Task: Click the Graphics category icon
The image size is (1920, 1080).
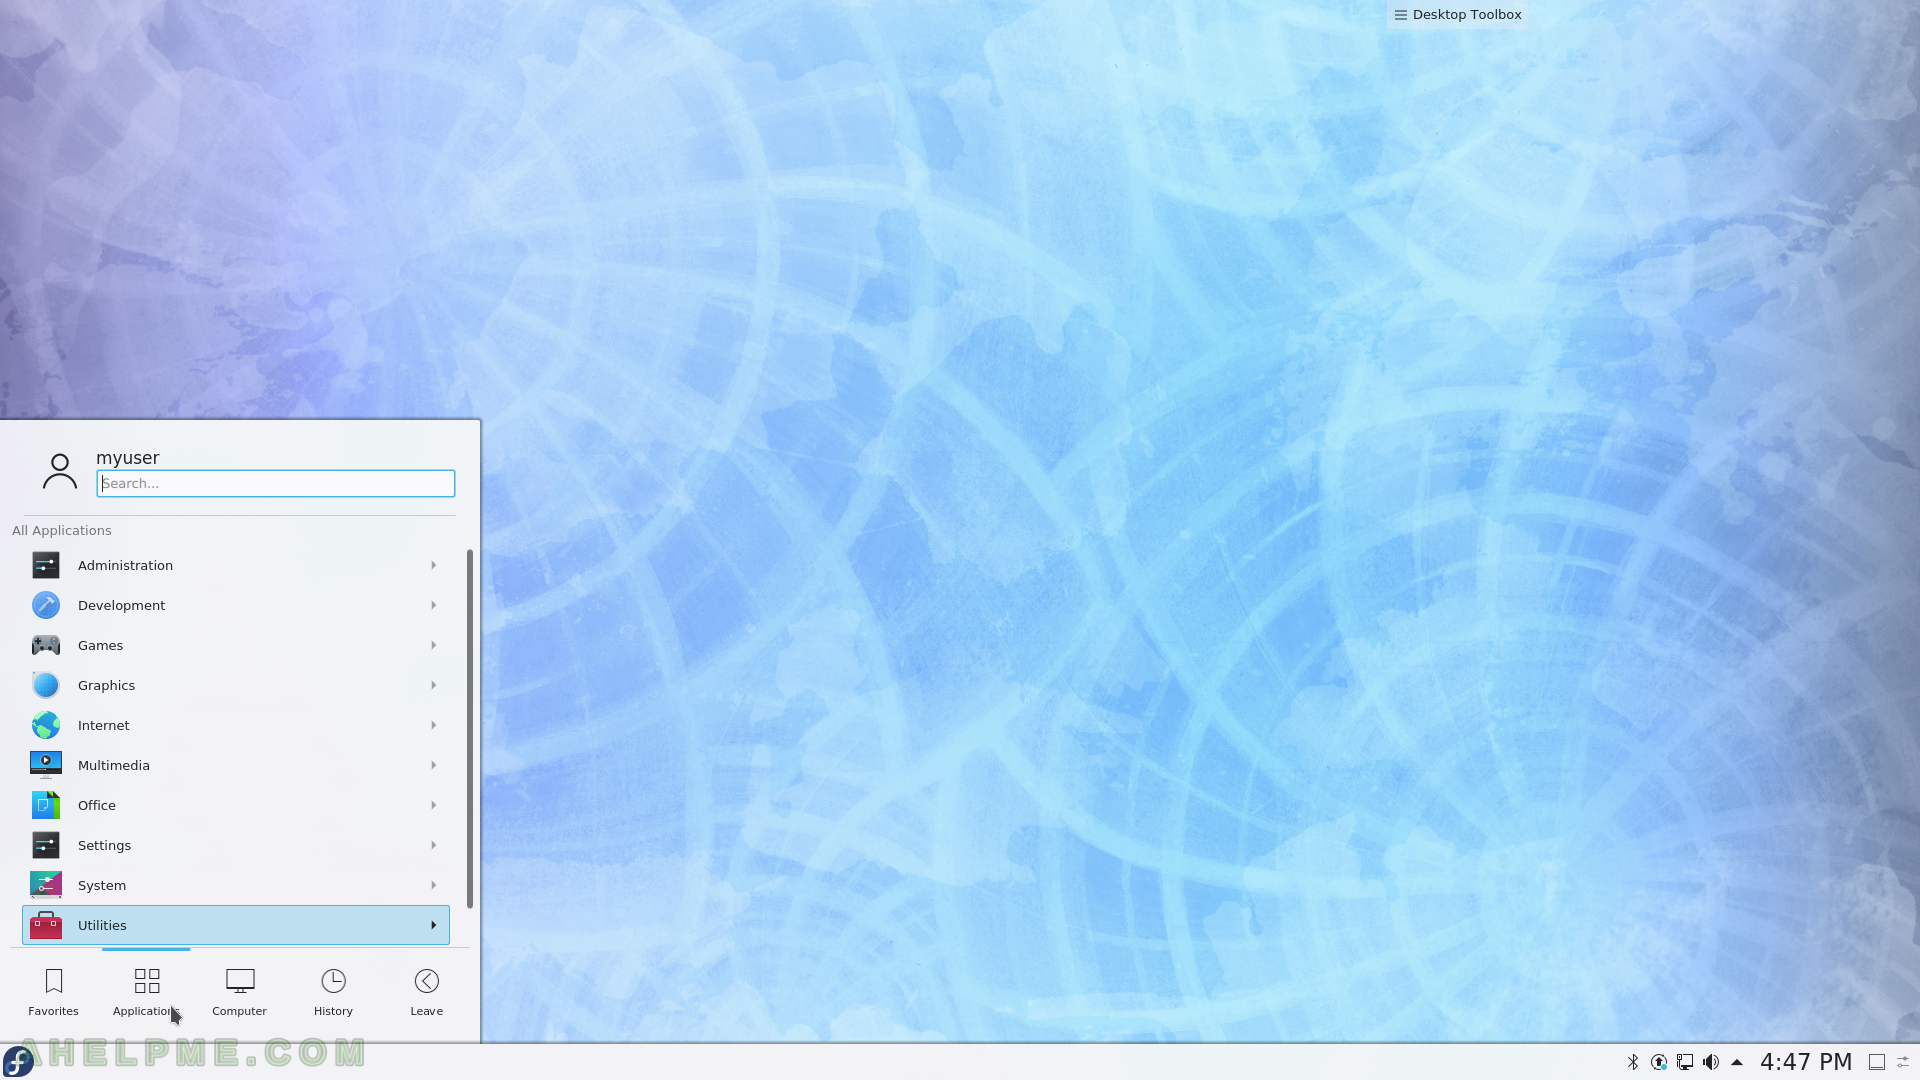Action: (x=46, y=685)
